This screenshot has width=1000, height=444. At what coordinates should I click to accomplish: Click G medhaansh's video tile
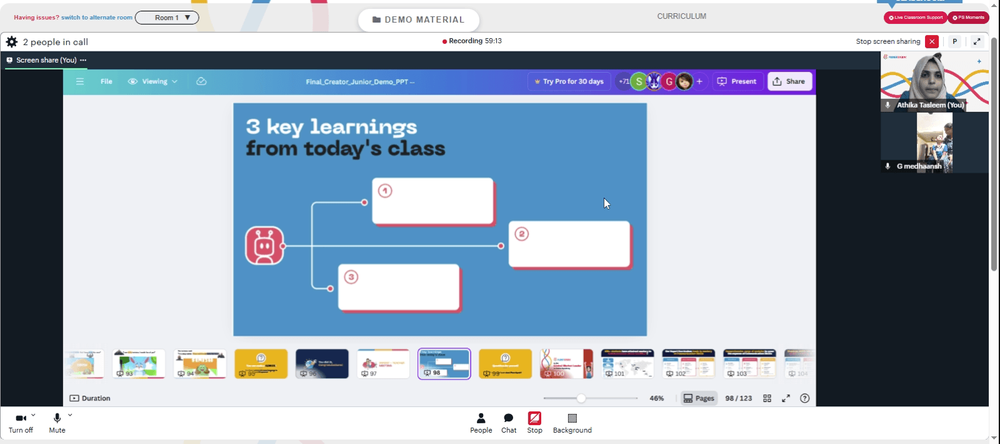pos(934,142)
